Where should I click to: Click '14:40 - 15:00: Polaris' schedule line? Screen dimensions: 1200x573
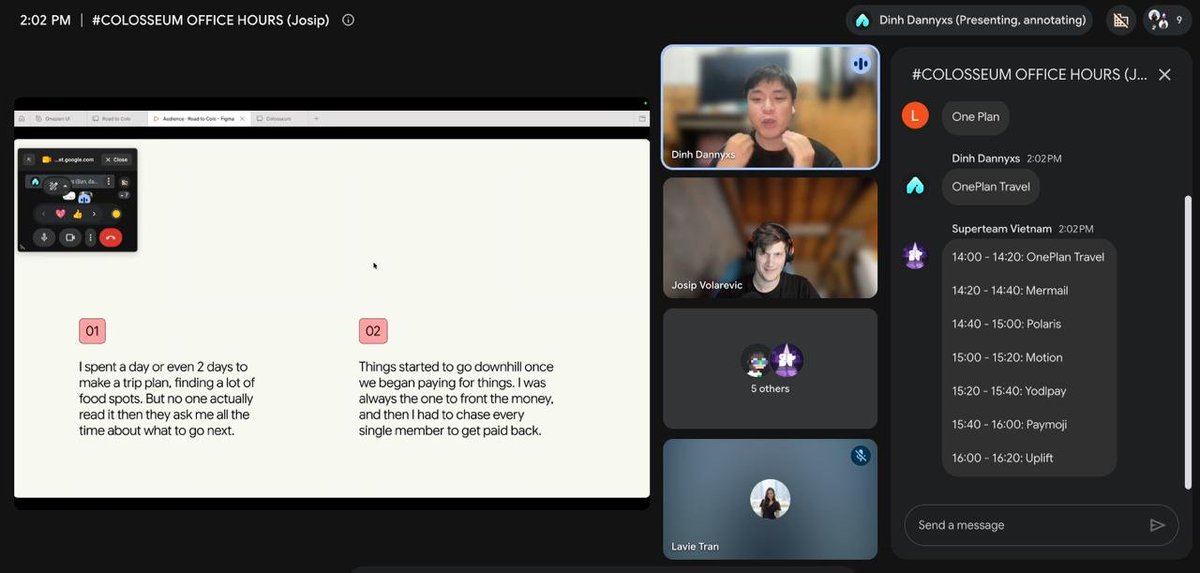[x=1006, y=324]
